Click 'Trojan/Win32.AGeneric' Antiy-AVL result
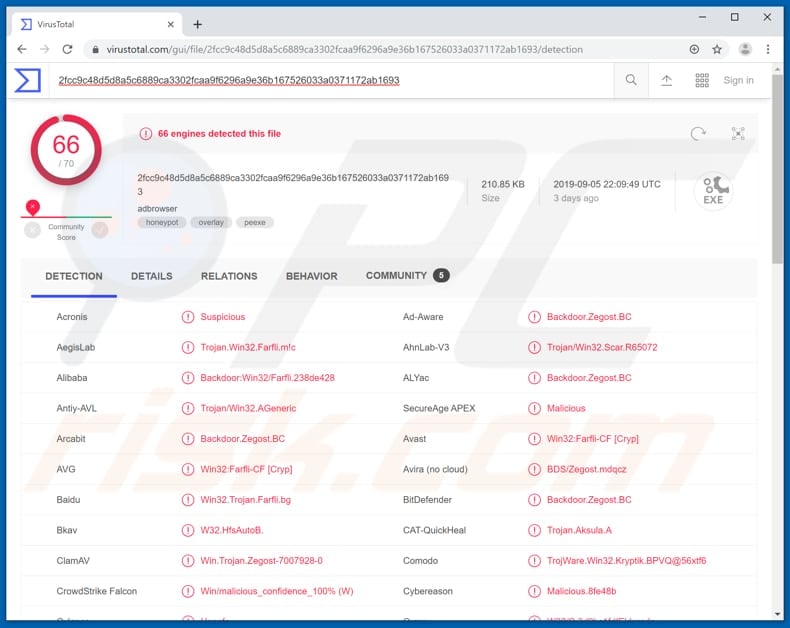The height and width of the screenshot is (628, 790). click(248, 408)
